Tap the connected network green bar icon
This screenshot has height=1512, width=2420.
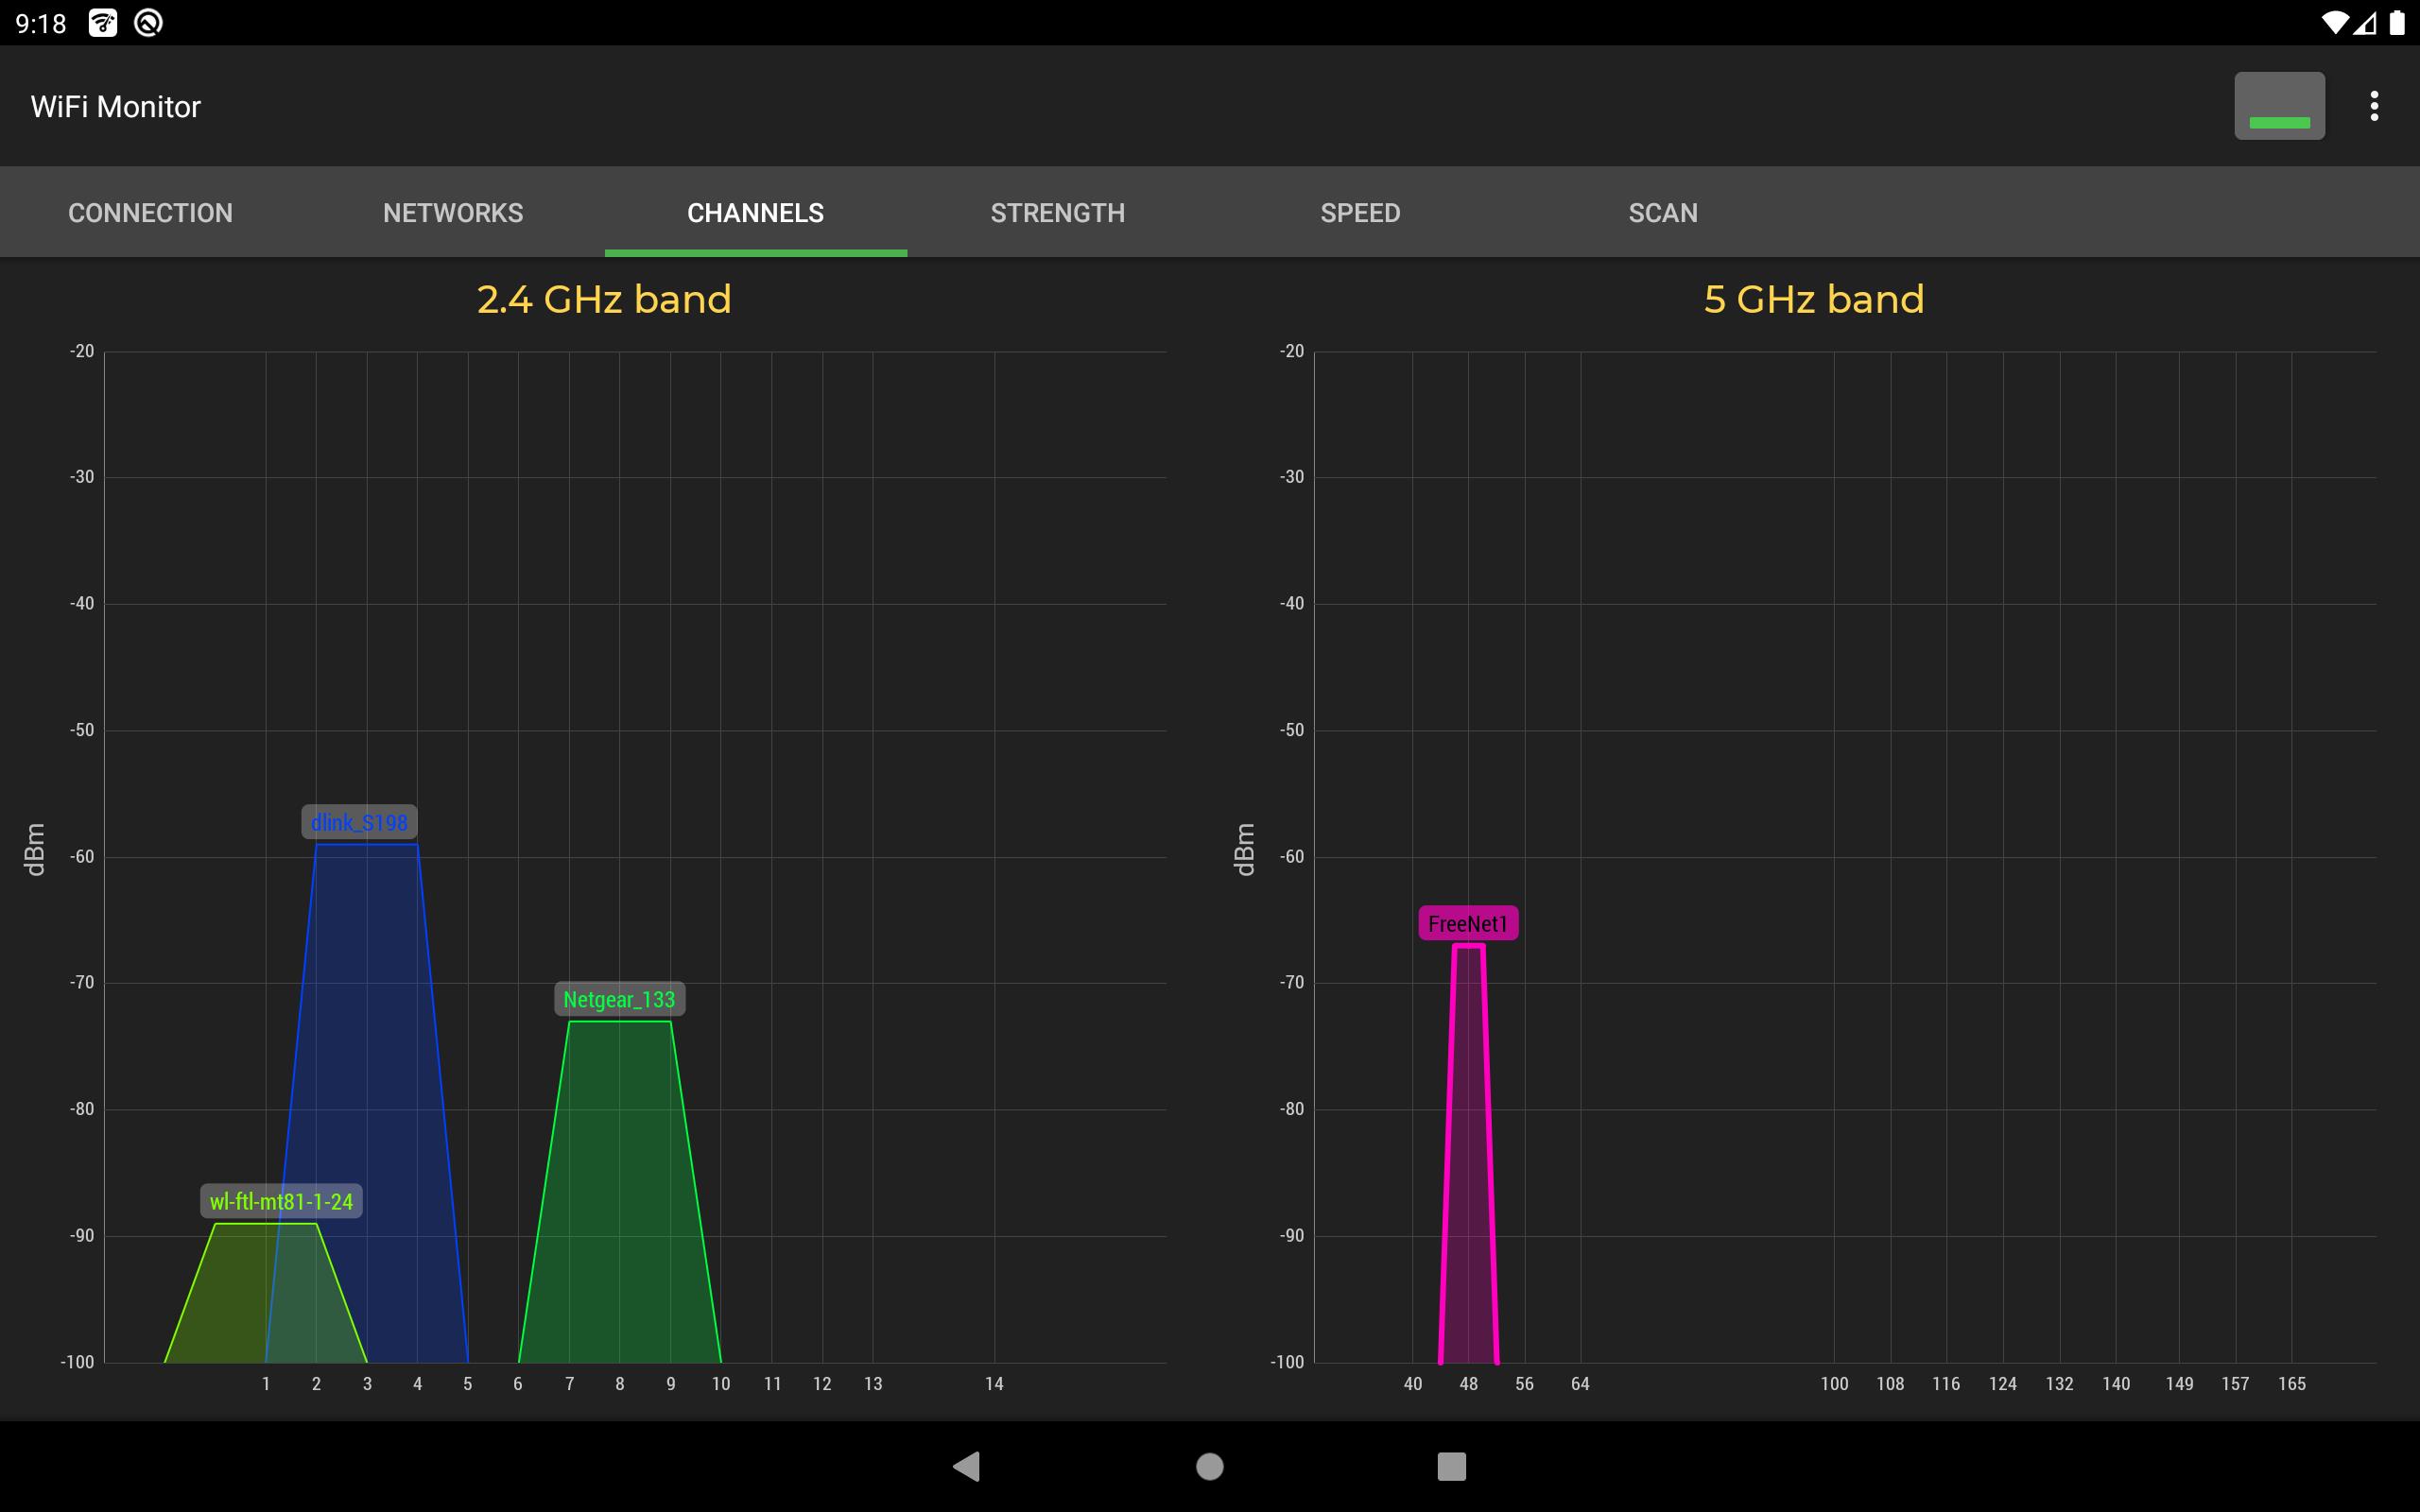[x=2277, y=106]
